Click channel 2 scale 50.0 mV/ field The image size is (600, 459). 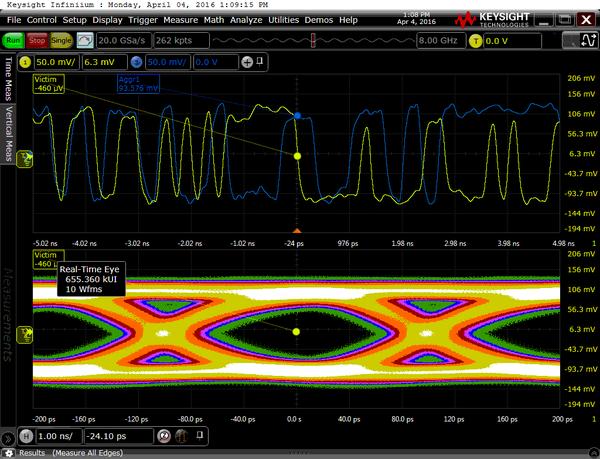click(168, 62)
